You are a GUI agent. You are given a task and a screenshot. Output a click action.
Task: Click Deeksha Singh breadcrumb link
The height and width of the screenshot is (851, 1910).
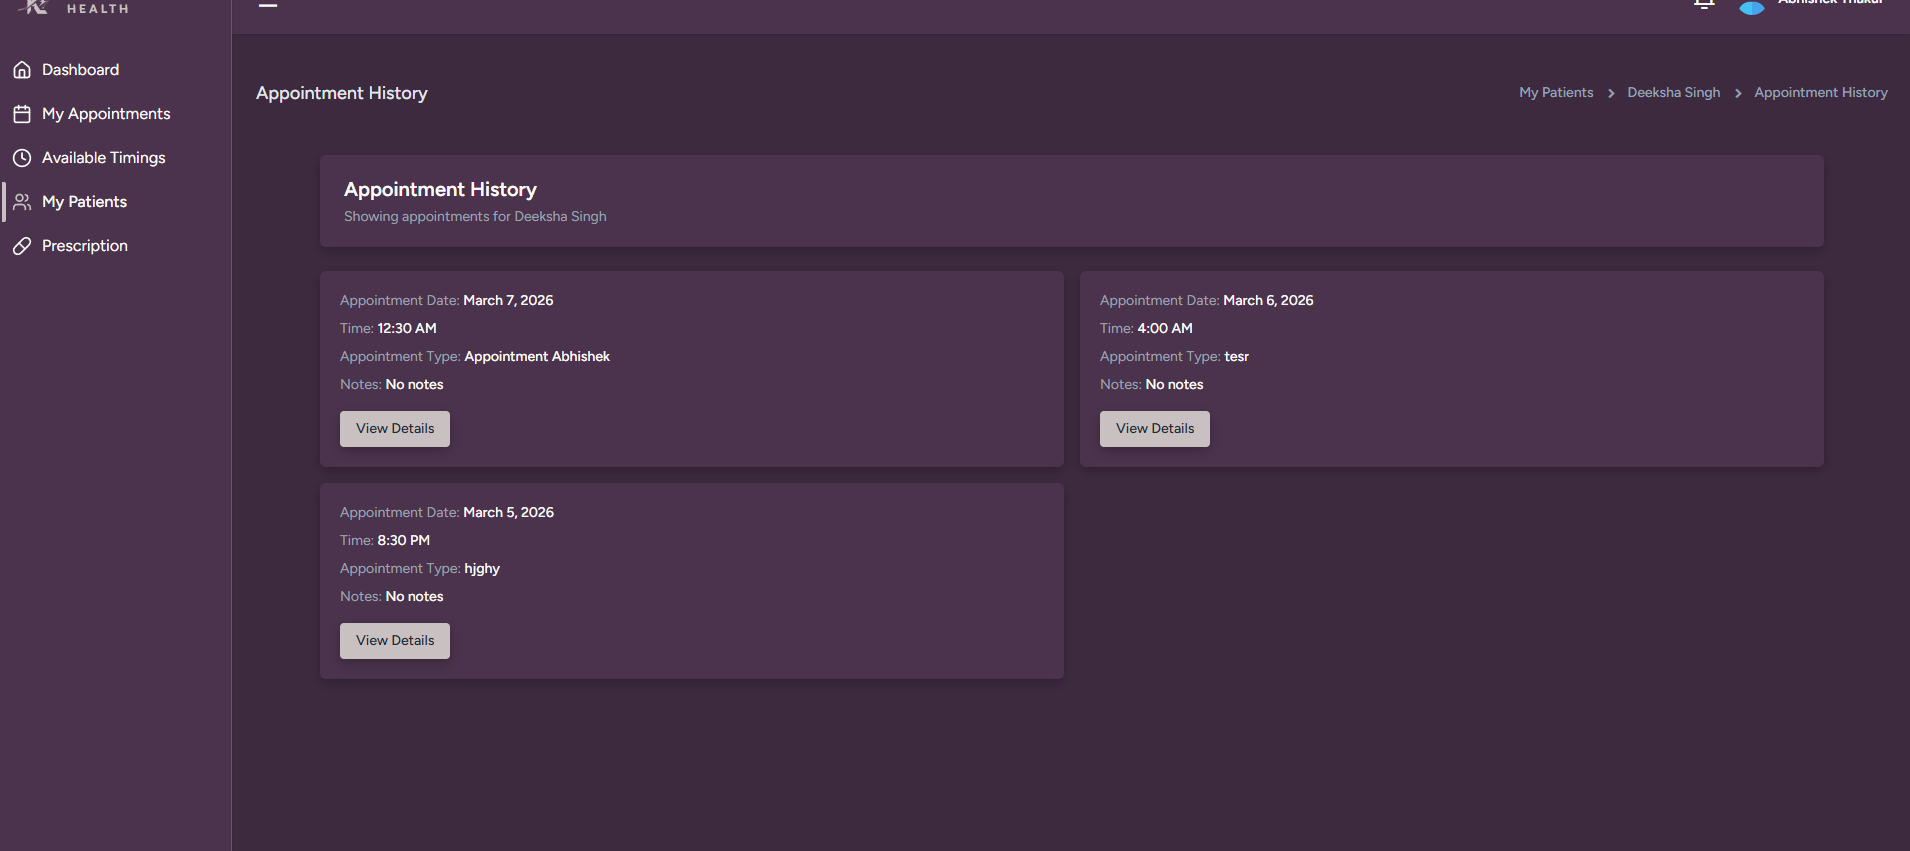tap(1673, 93)
